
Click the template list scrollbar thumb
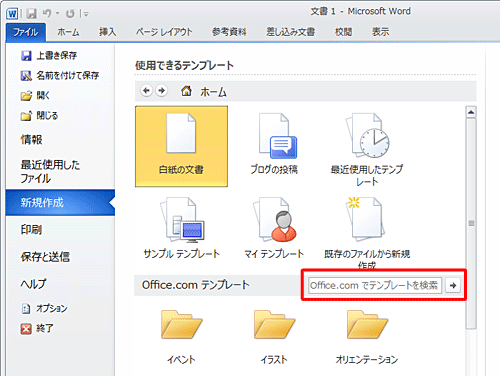pyautogui.click(x=471, y=223)
